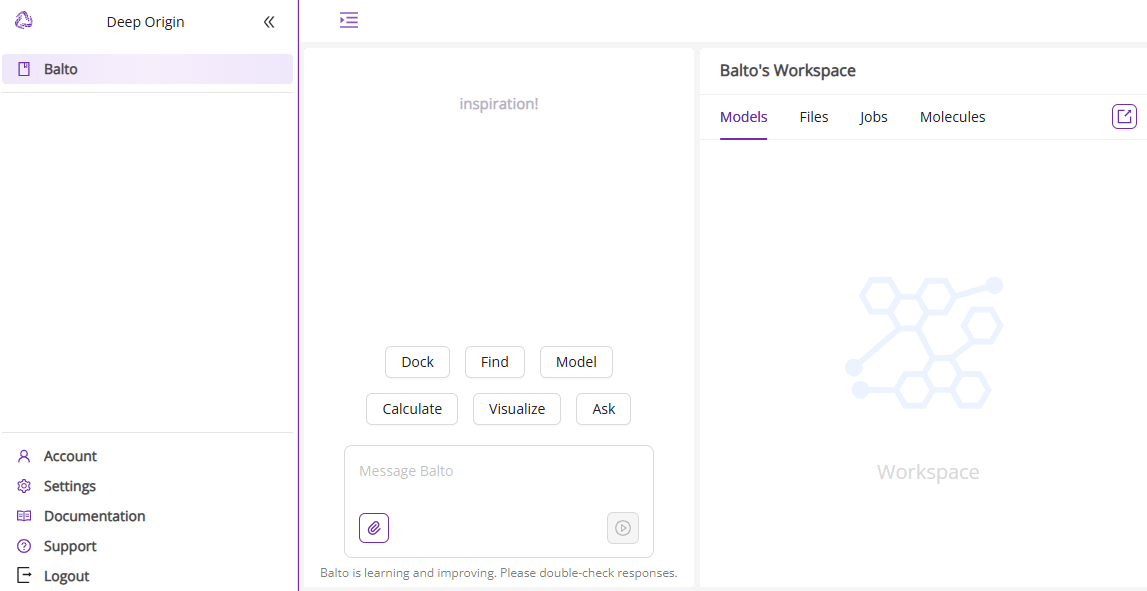Open the Jobs tab
The image size is (1147, 591).
click(x=873, y=117)
